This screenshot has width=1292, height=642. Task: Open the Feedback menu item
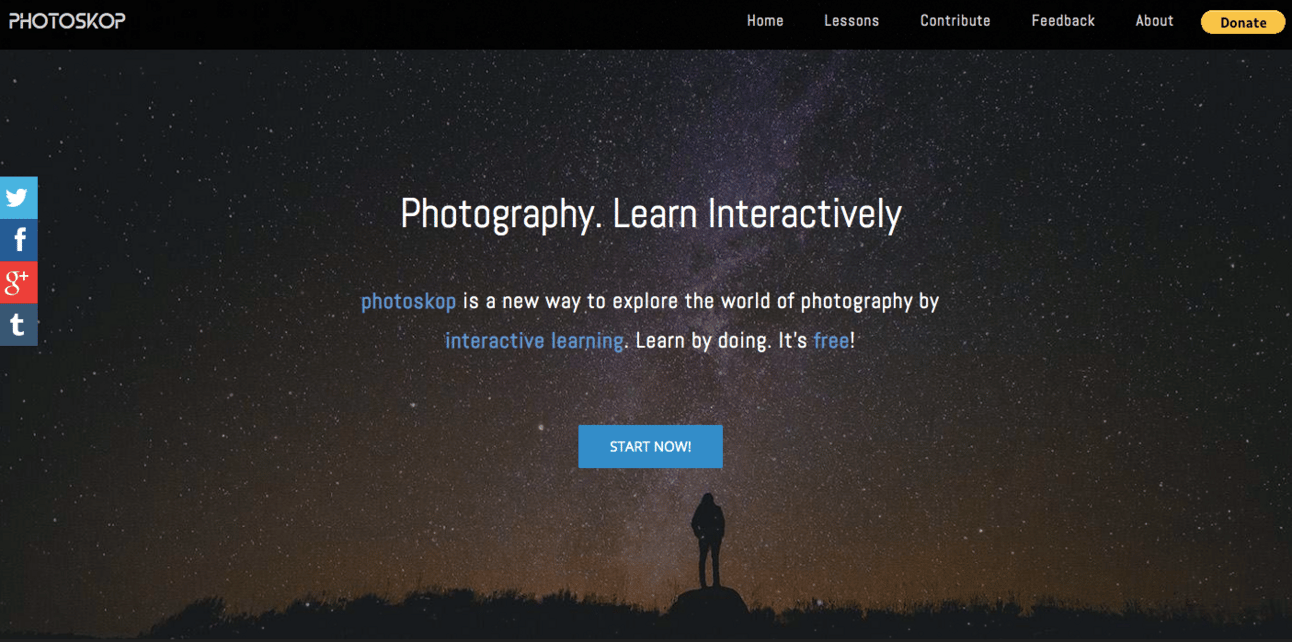coord(1063,20)
